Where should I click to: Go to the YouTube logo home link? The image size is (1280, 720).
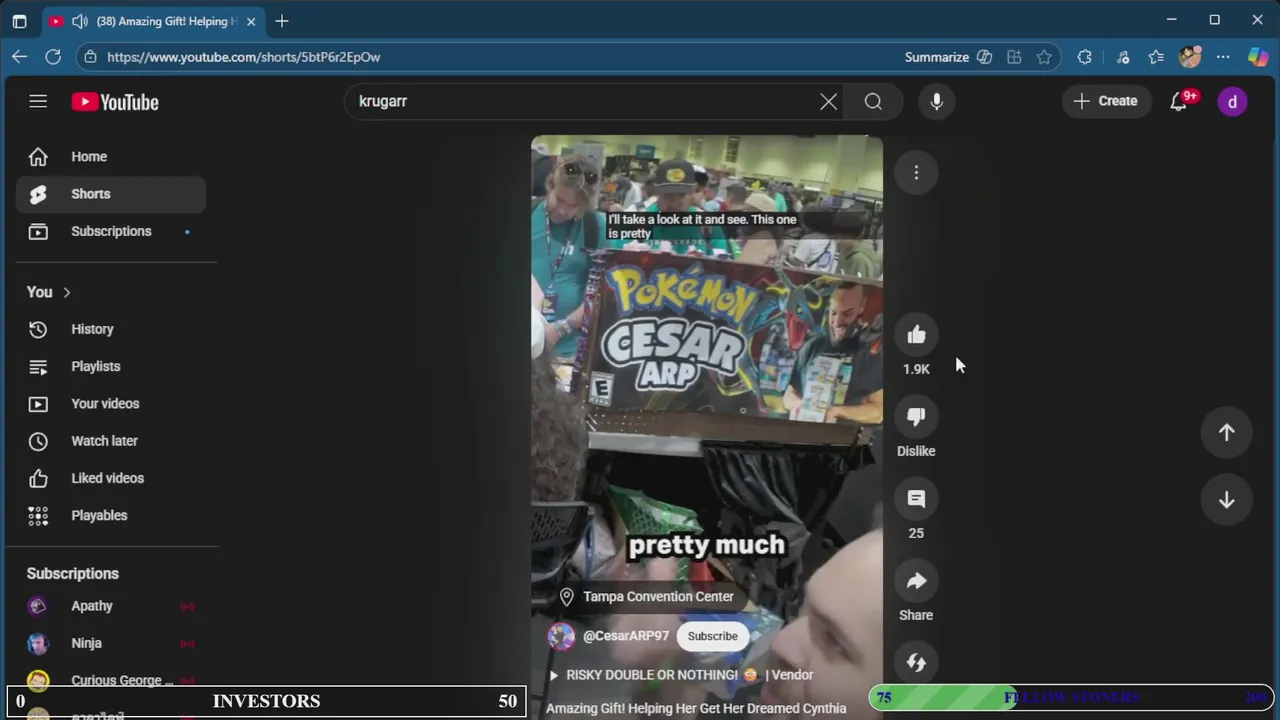[115, 102]
